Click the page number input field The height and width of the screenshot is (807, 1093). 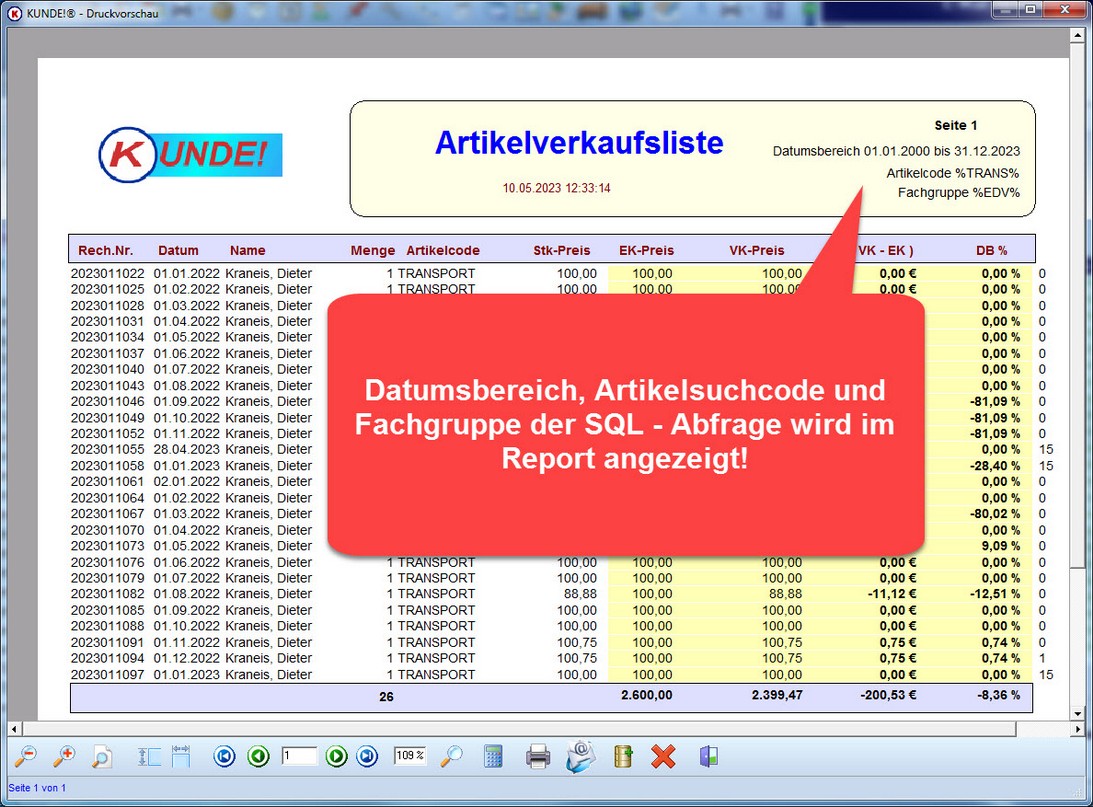298,756
